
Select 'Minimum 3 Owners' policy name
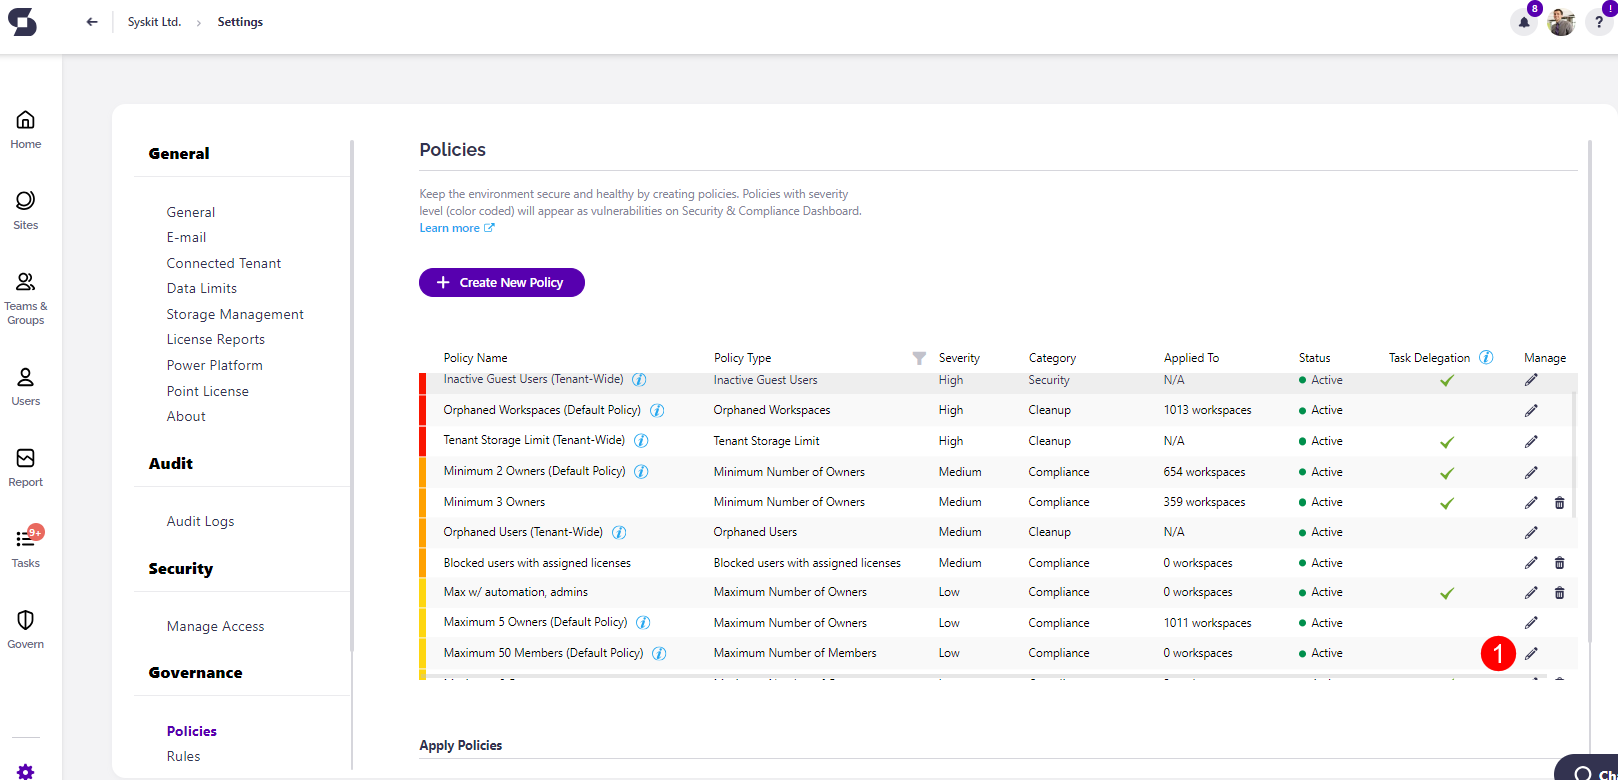click(x=494, y=502)
